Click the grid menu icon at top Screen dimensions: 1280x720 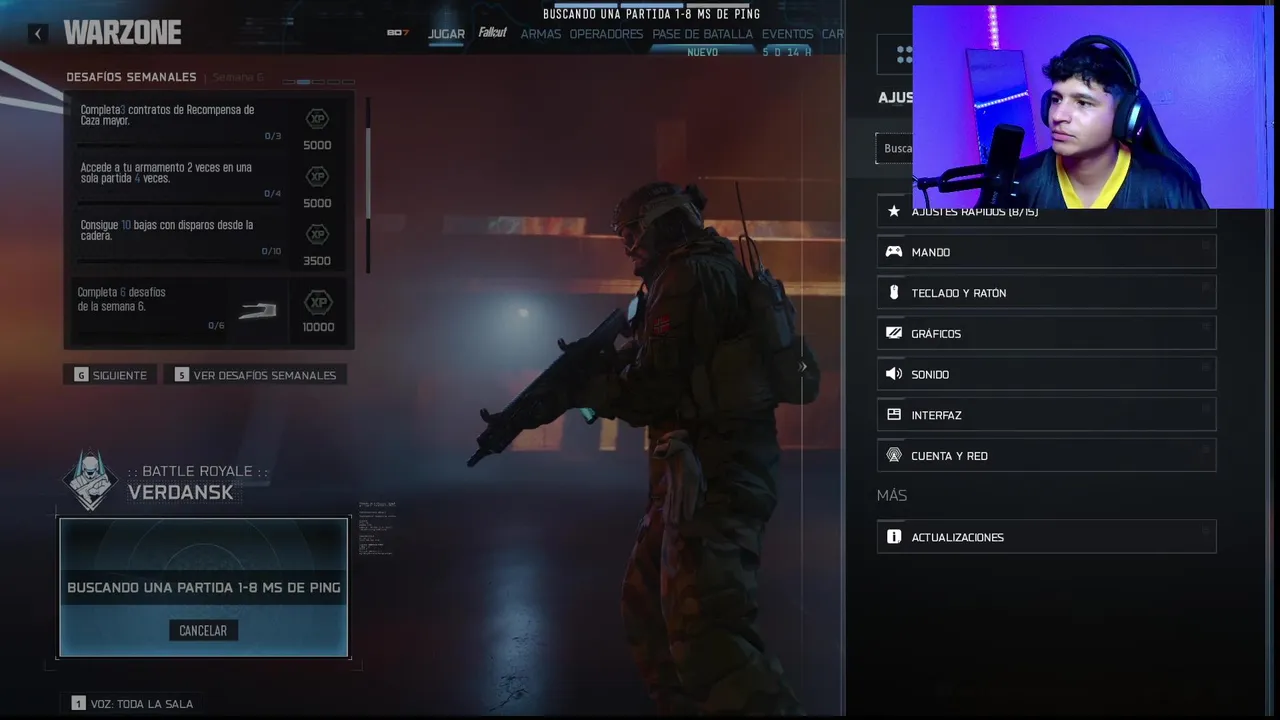click(x=903, y=54)
